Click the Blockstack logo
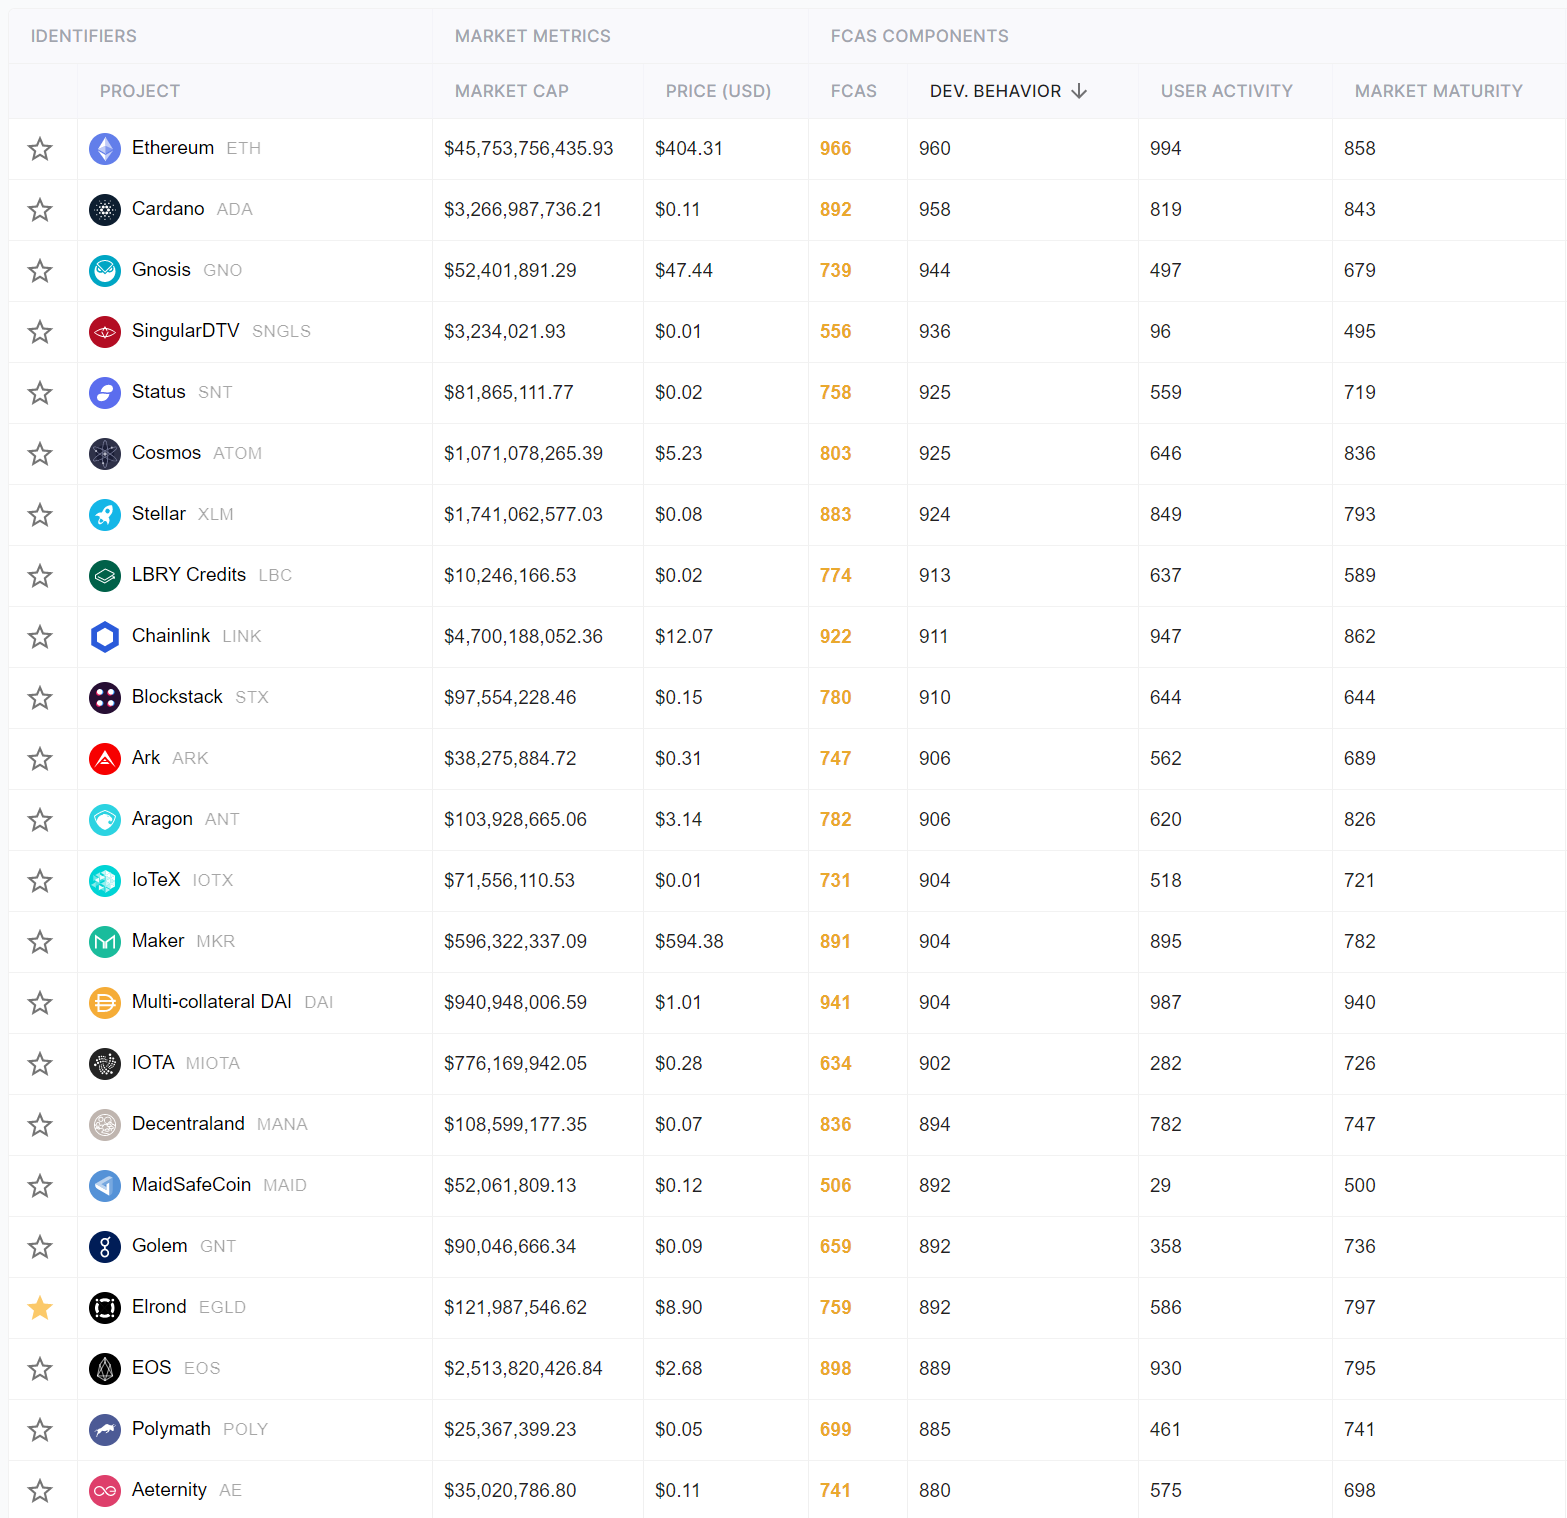Viewport: 1567px width, 1518px height. (x=105, y=698)
